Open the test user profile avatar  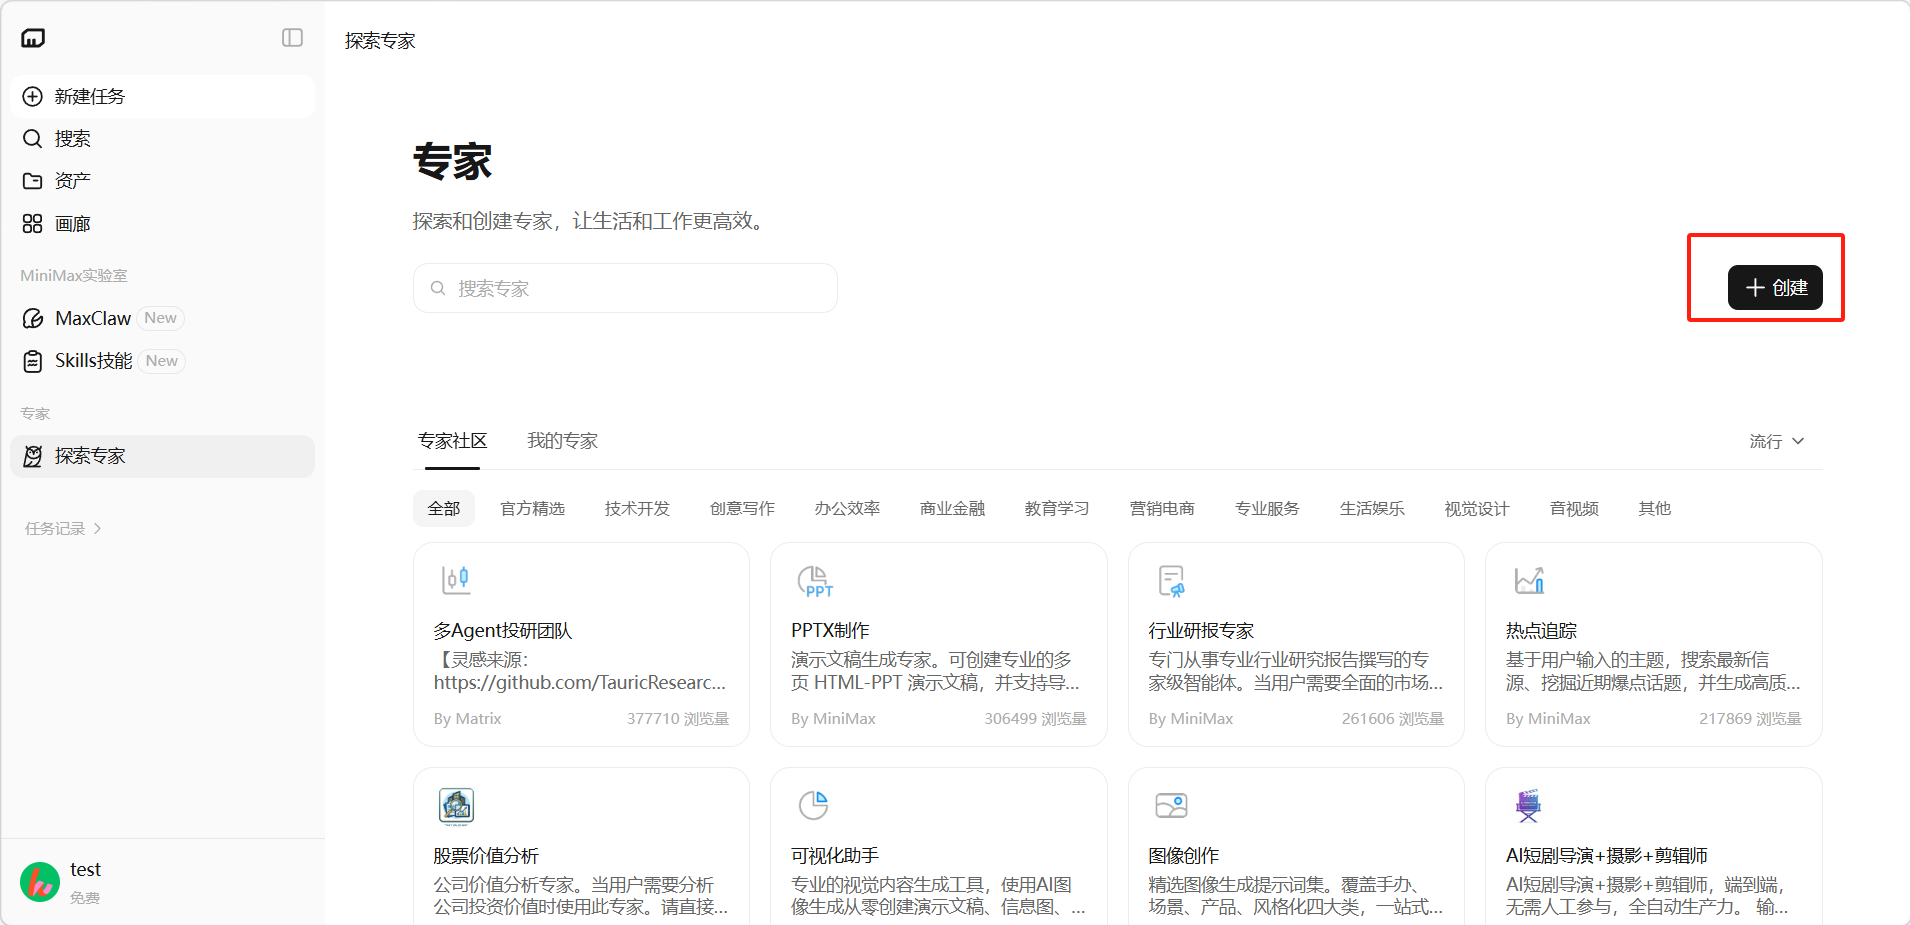[x=40, y=882]
